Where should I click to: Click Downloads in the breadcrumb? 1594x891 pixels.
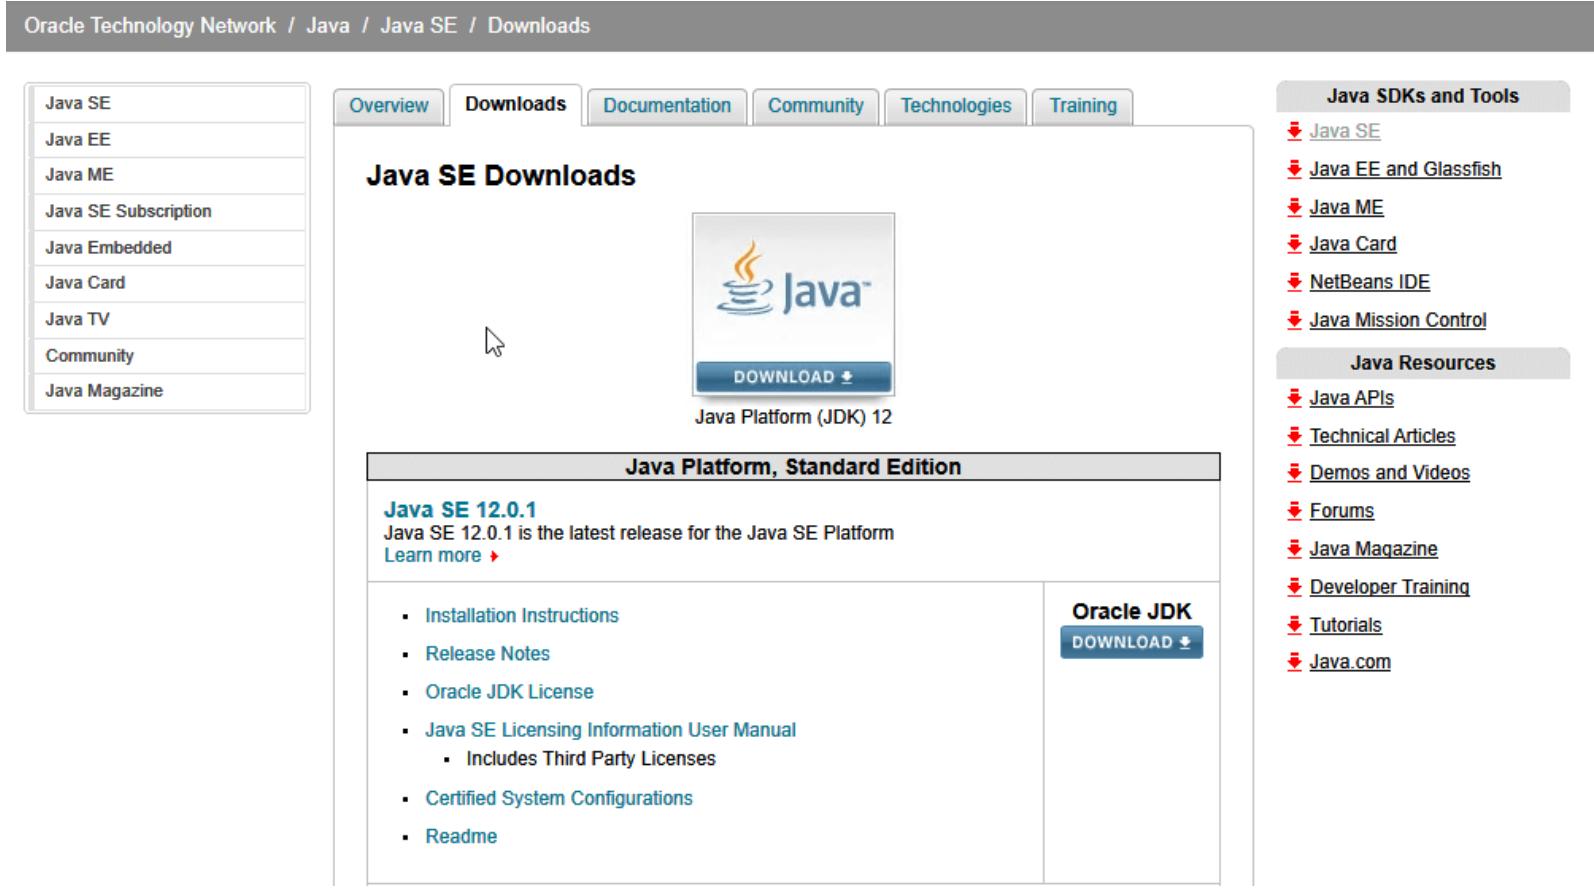(539, 26)
